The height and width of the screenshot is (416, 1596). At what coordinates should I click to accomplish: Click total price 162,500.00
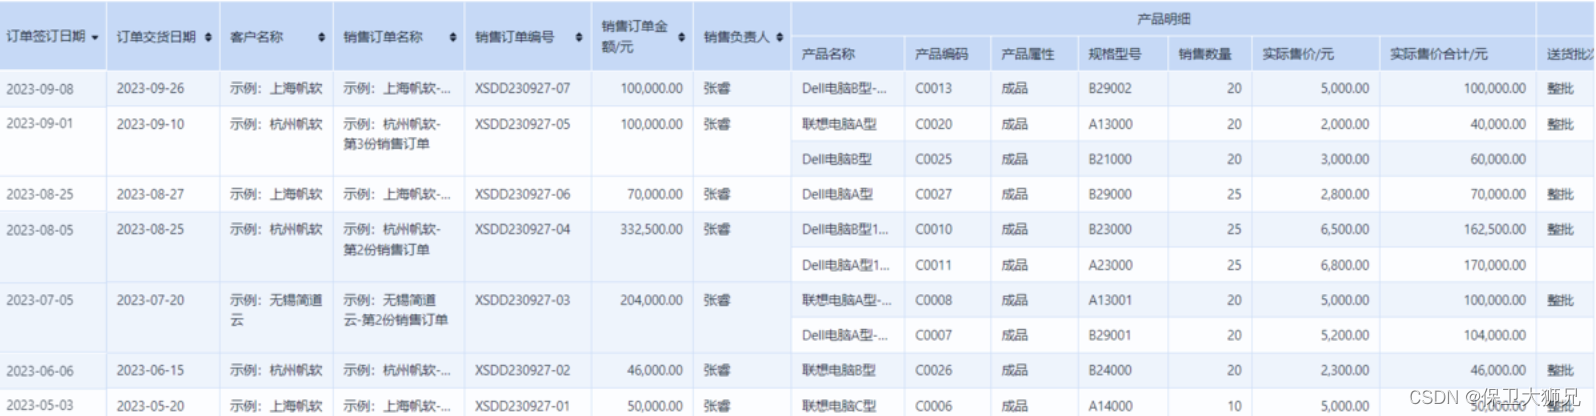click(1495, 229)
